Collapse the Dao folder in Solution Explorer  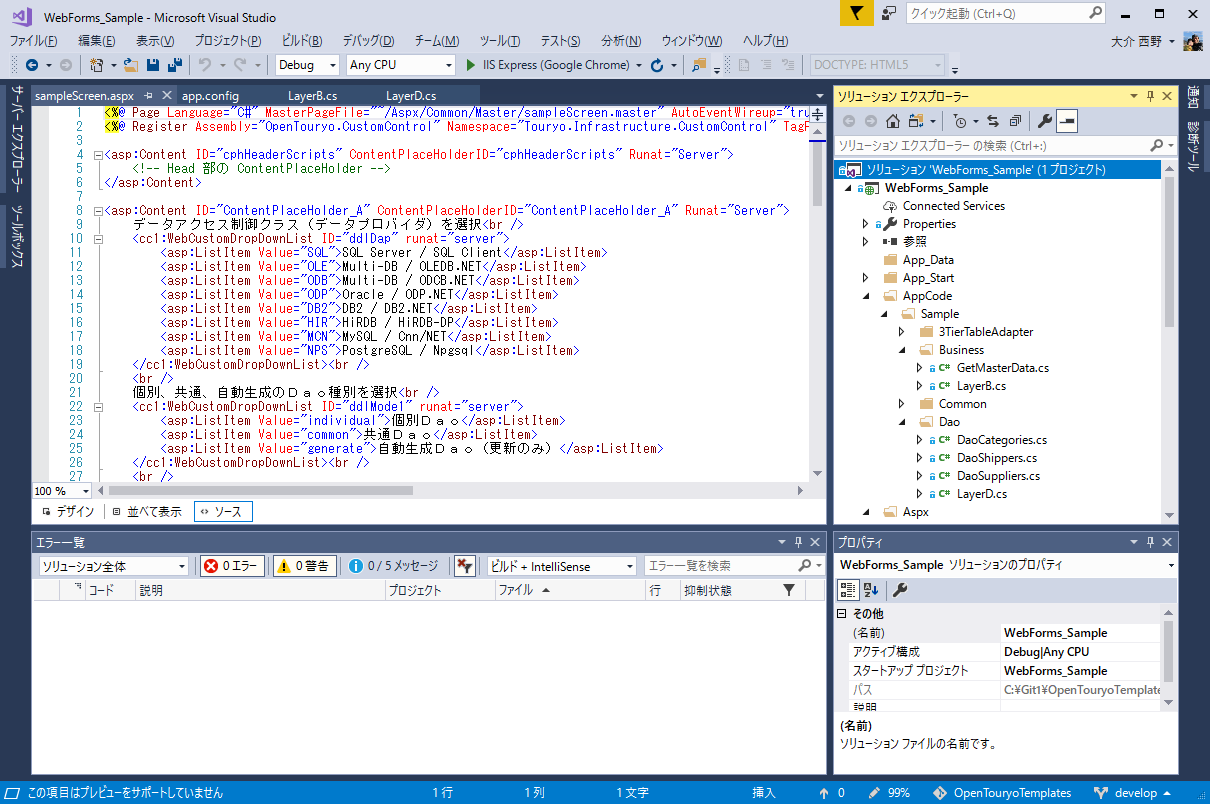[903, 422]
